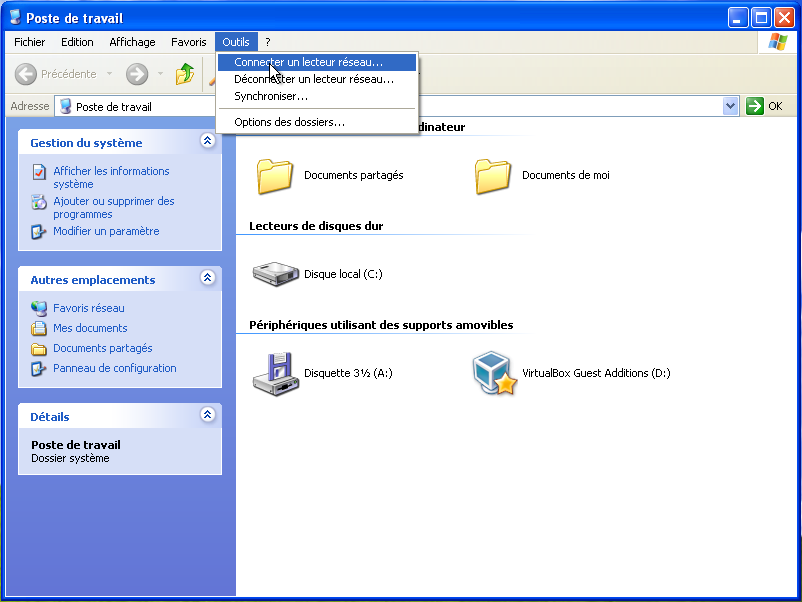The image size is (802, 602).
Task: Open the Affichage menu
Action: tap(132, 42)
